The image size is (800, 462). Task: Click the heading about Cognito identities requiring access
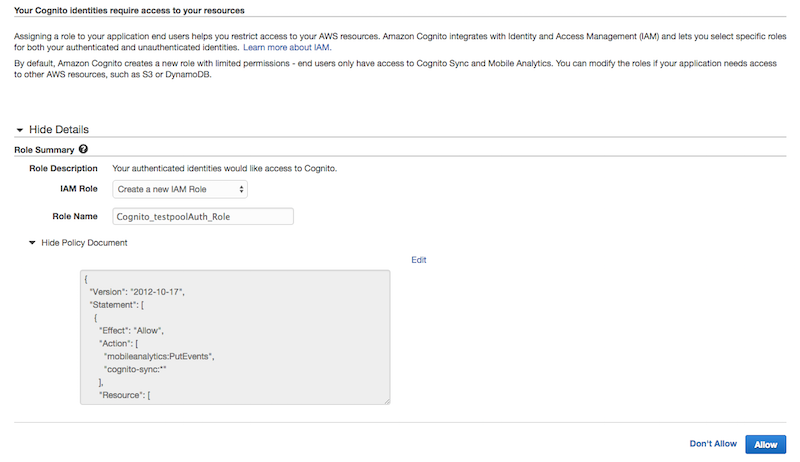coord(130,10)
